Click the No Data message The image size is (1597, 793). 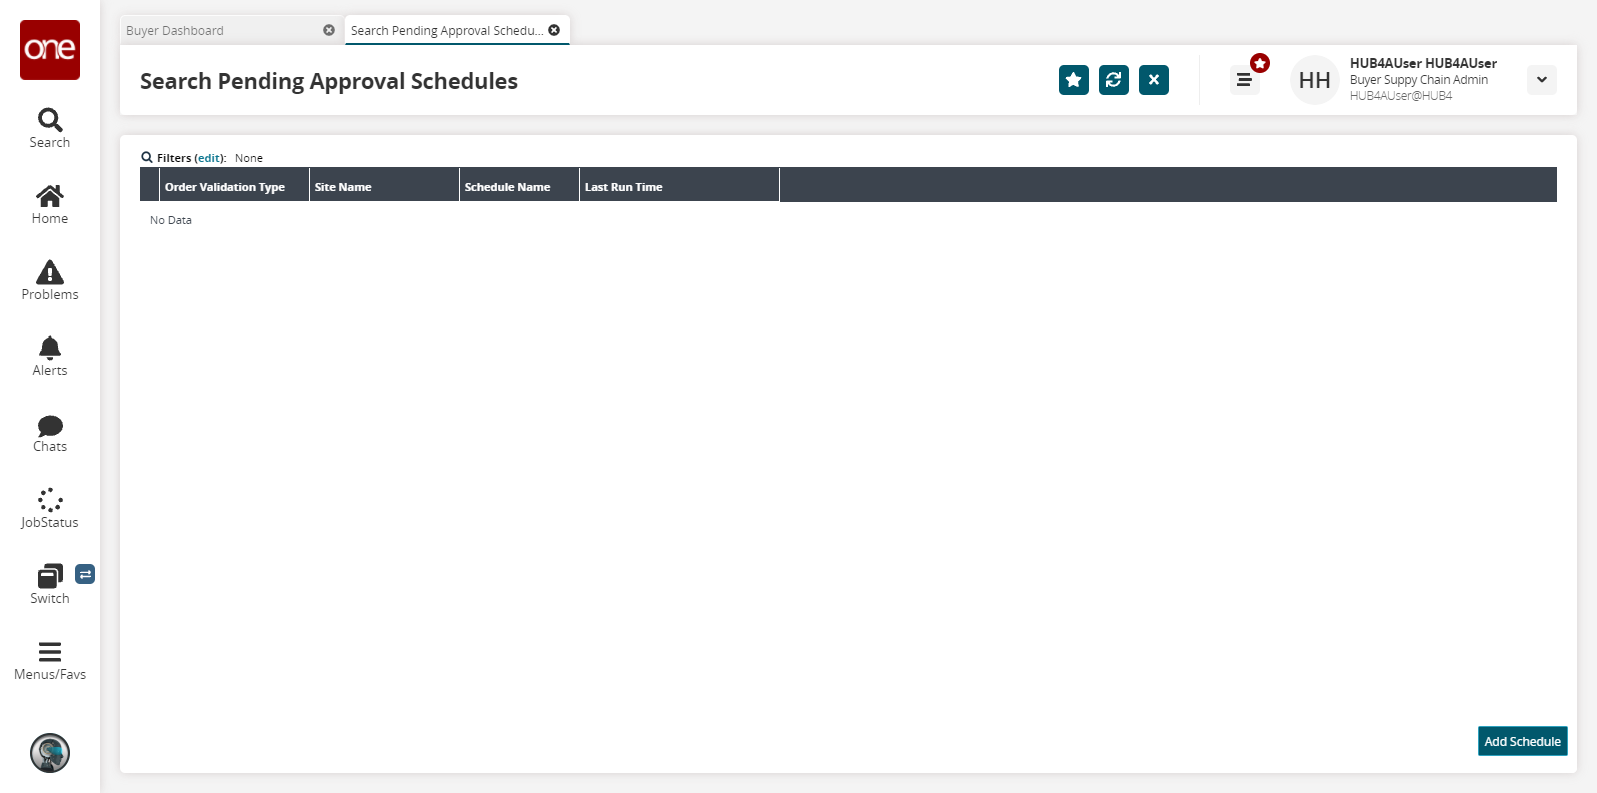click(171, 220)
